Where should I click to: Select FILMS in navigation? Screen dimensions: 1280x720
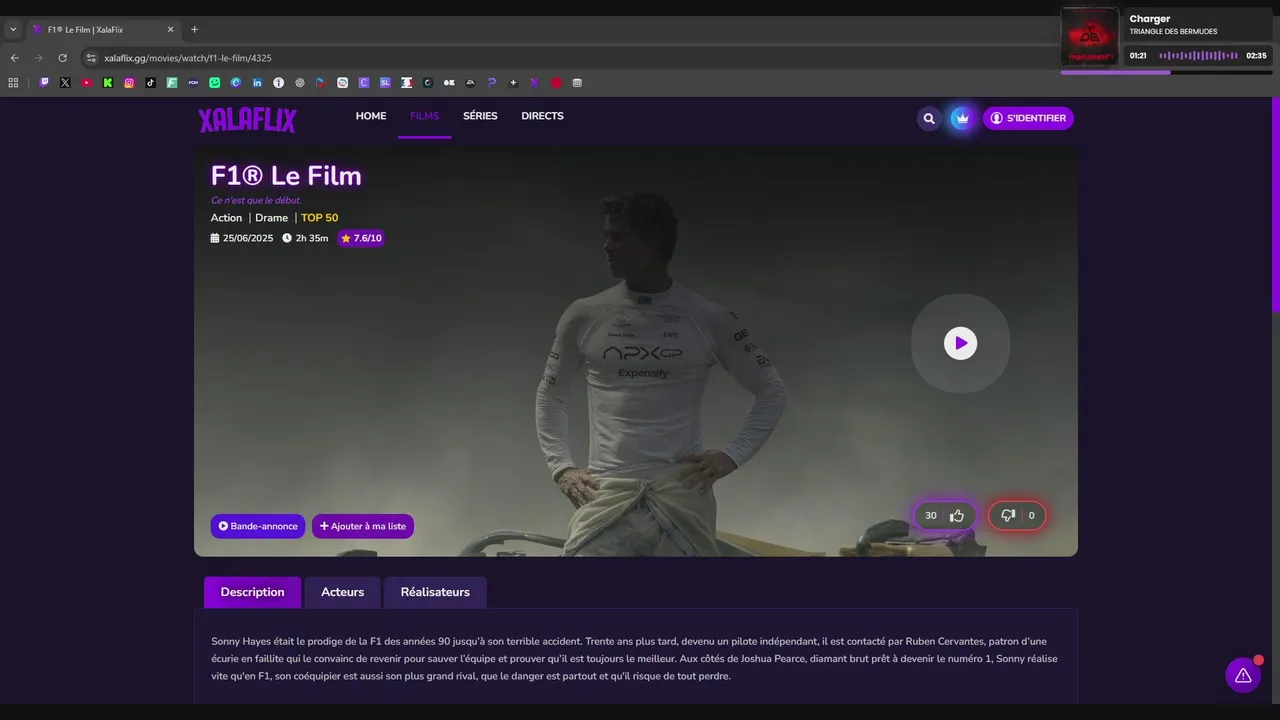coord(424,116)
